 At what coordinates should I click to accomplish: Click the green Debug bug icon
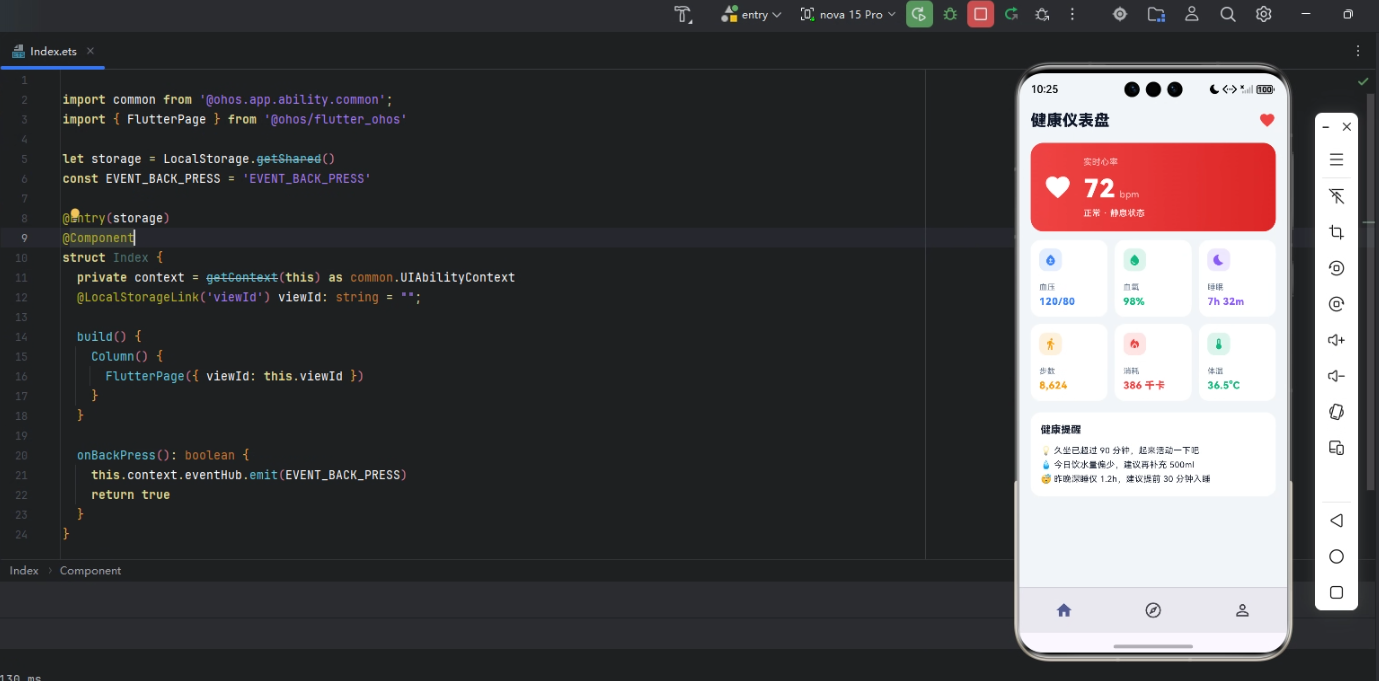950,14
